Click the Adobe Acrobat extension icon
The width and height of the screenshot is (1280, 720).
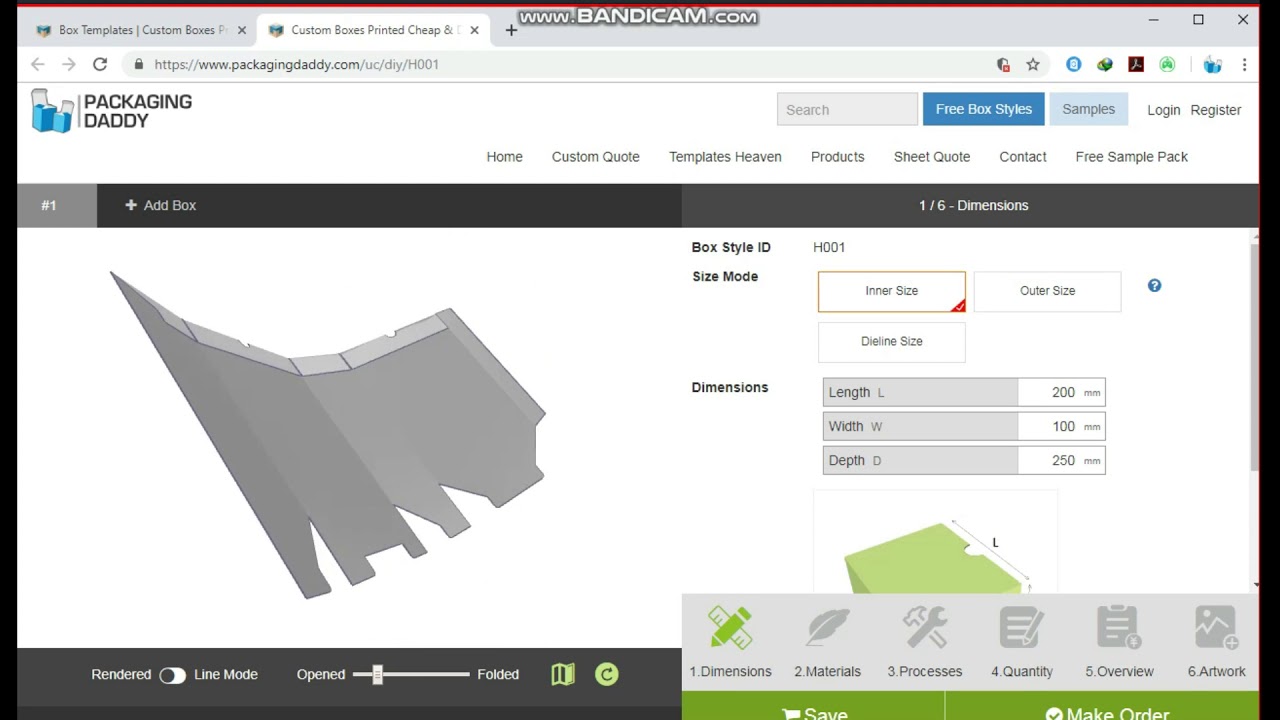pos(1136,64)
